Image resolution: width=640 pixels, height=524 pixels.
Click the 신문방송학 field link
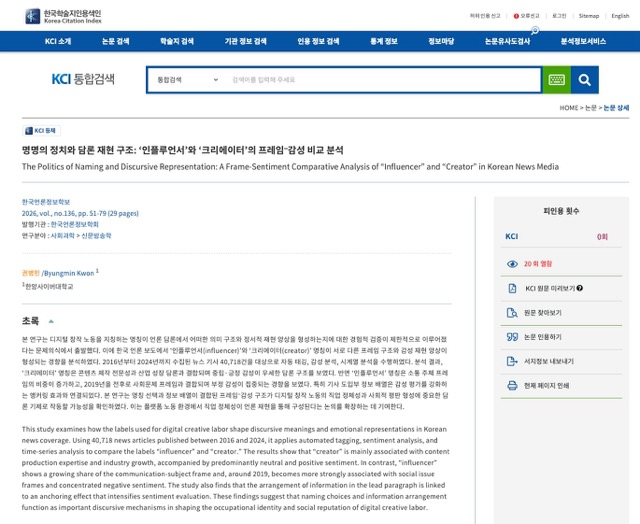[96, 236]
